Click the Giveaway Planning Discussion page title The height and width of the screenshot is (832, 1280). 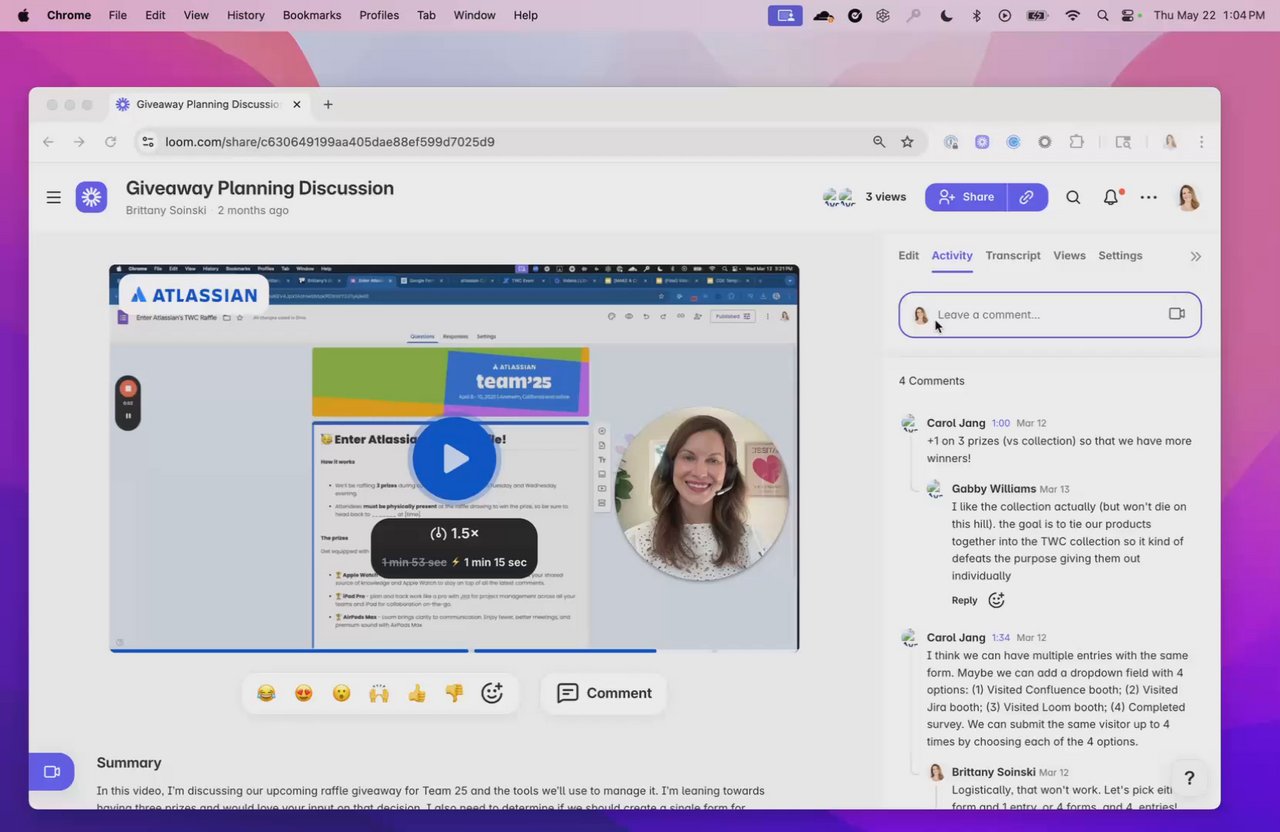click(x=260, y=188)
